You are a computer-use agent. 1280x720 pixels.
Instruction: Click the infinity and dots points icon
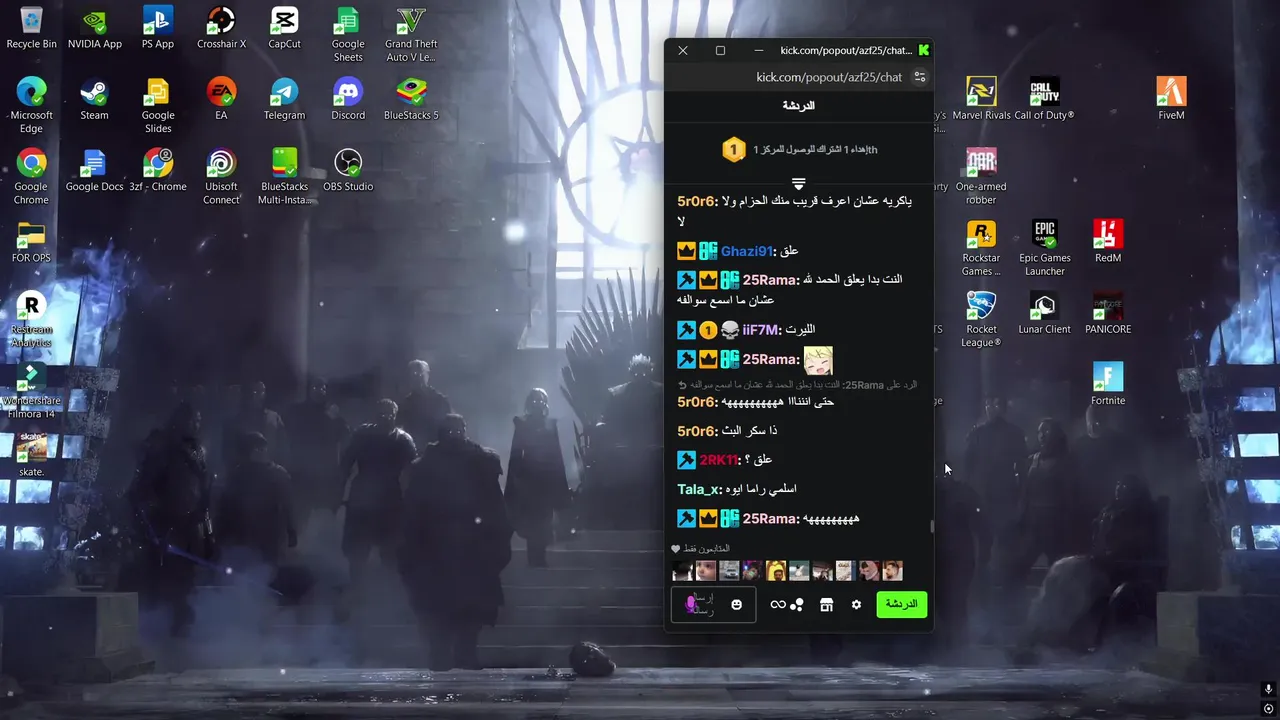[787, 605]
